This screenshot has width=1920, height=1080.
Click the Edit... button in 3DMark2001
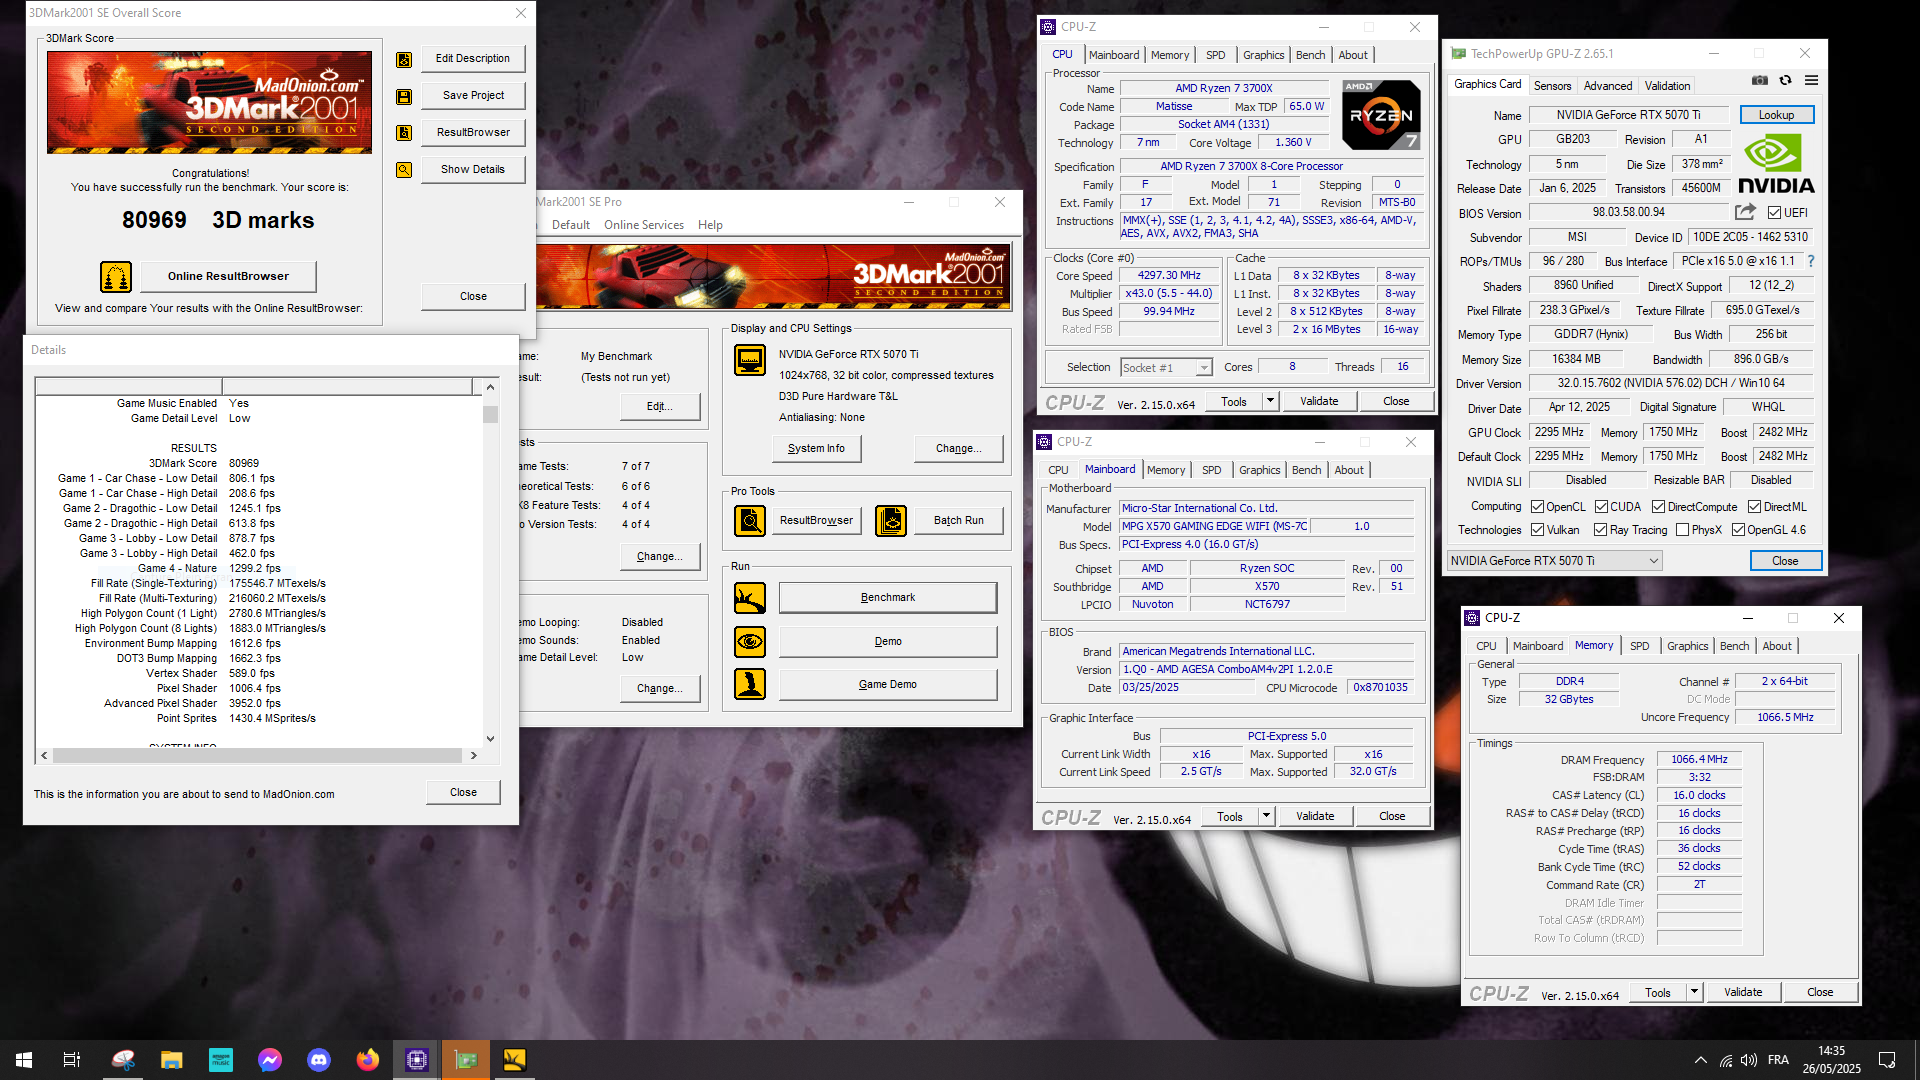[x=659, y=407]
